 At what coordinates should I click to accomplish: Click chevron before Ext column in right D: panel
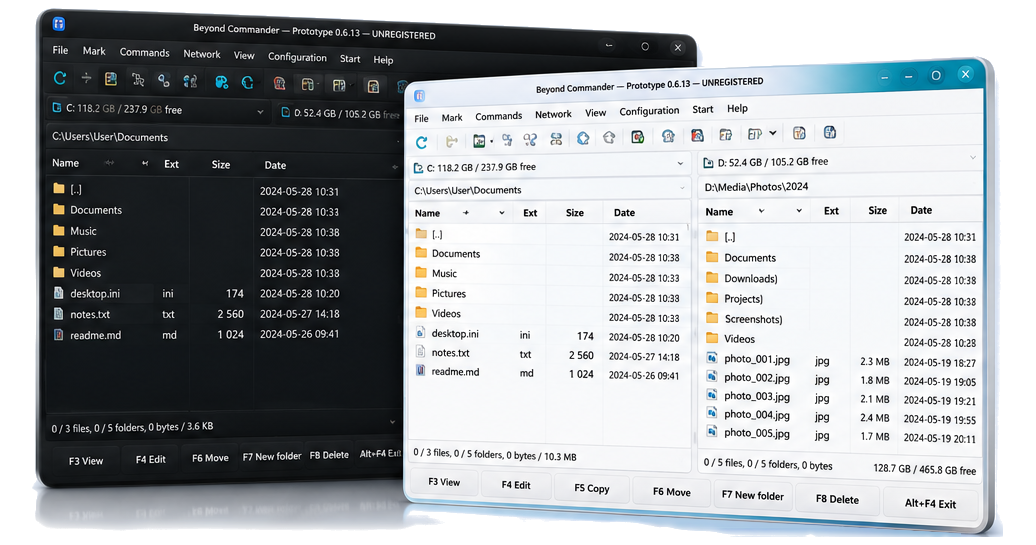[x=799, y=211]
